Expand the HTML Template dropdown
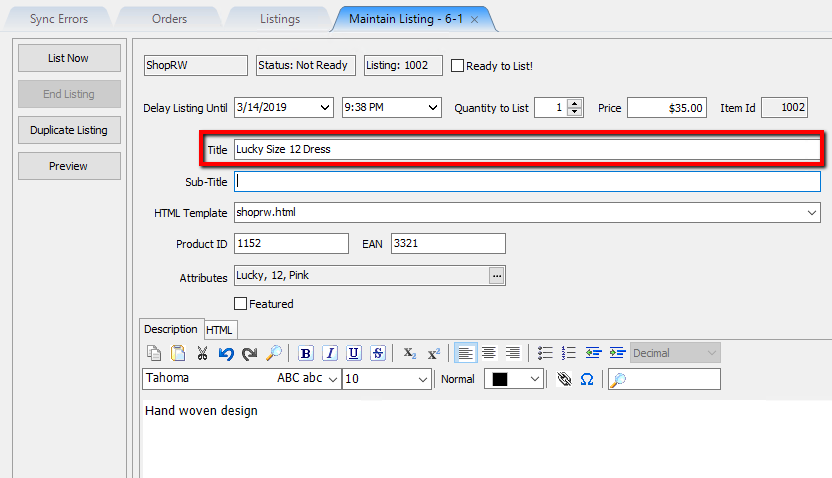 (812, 213)
